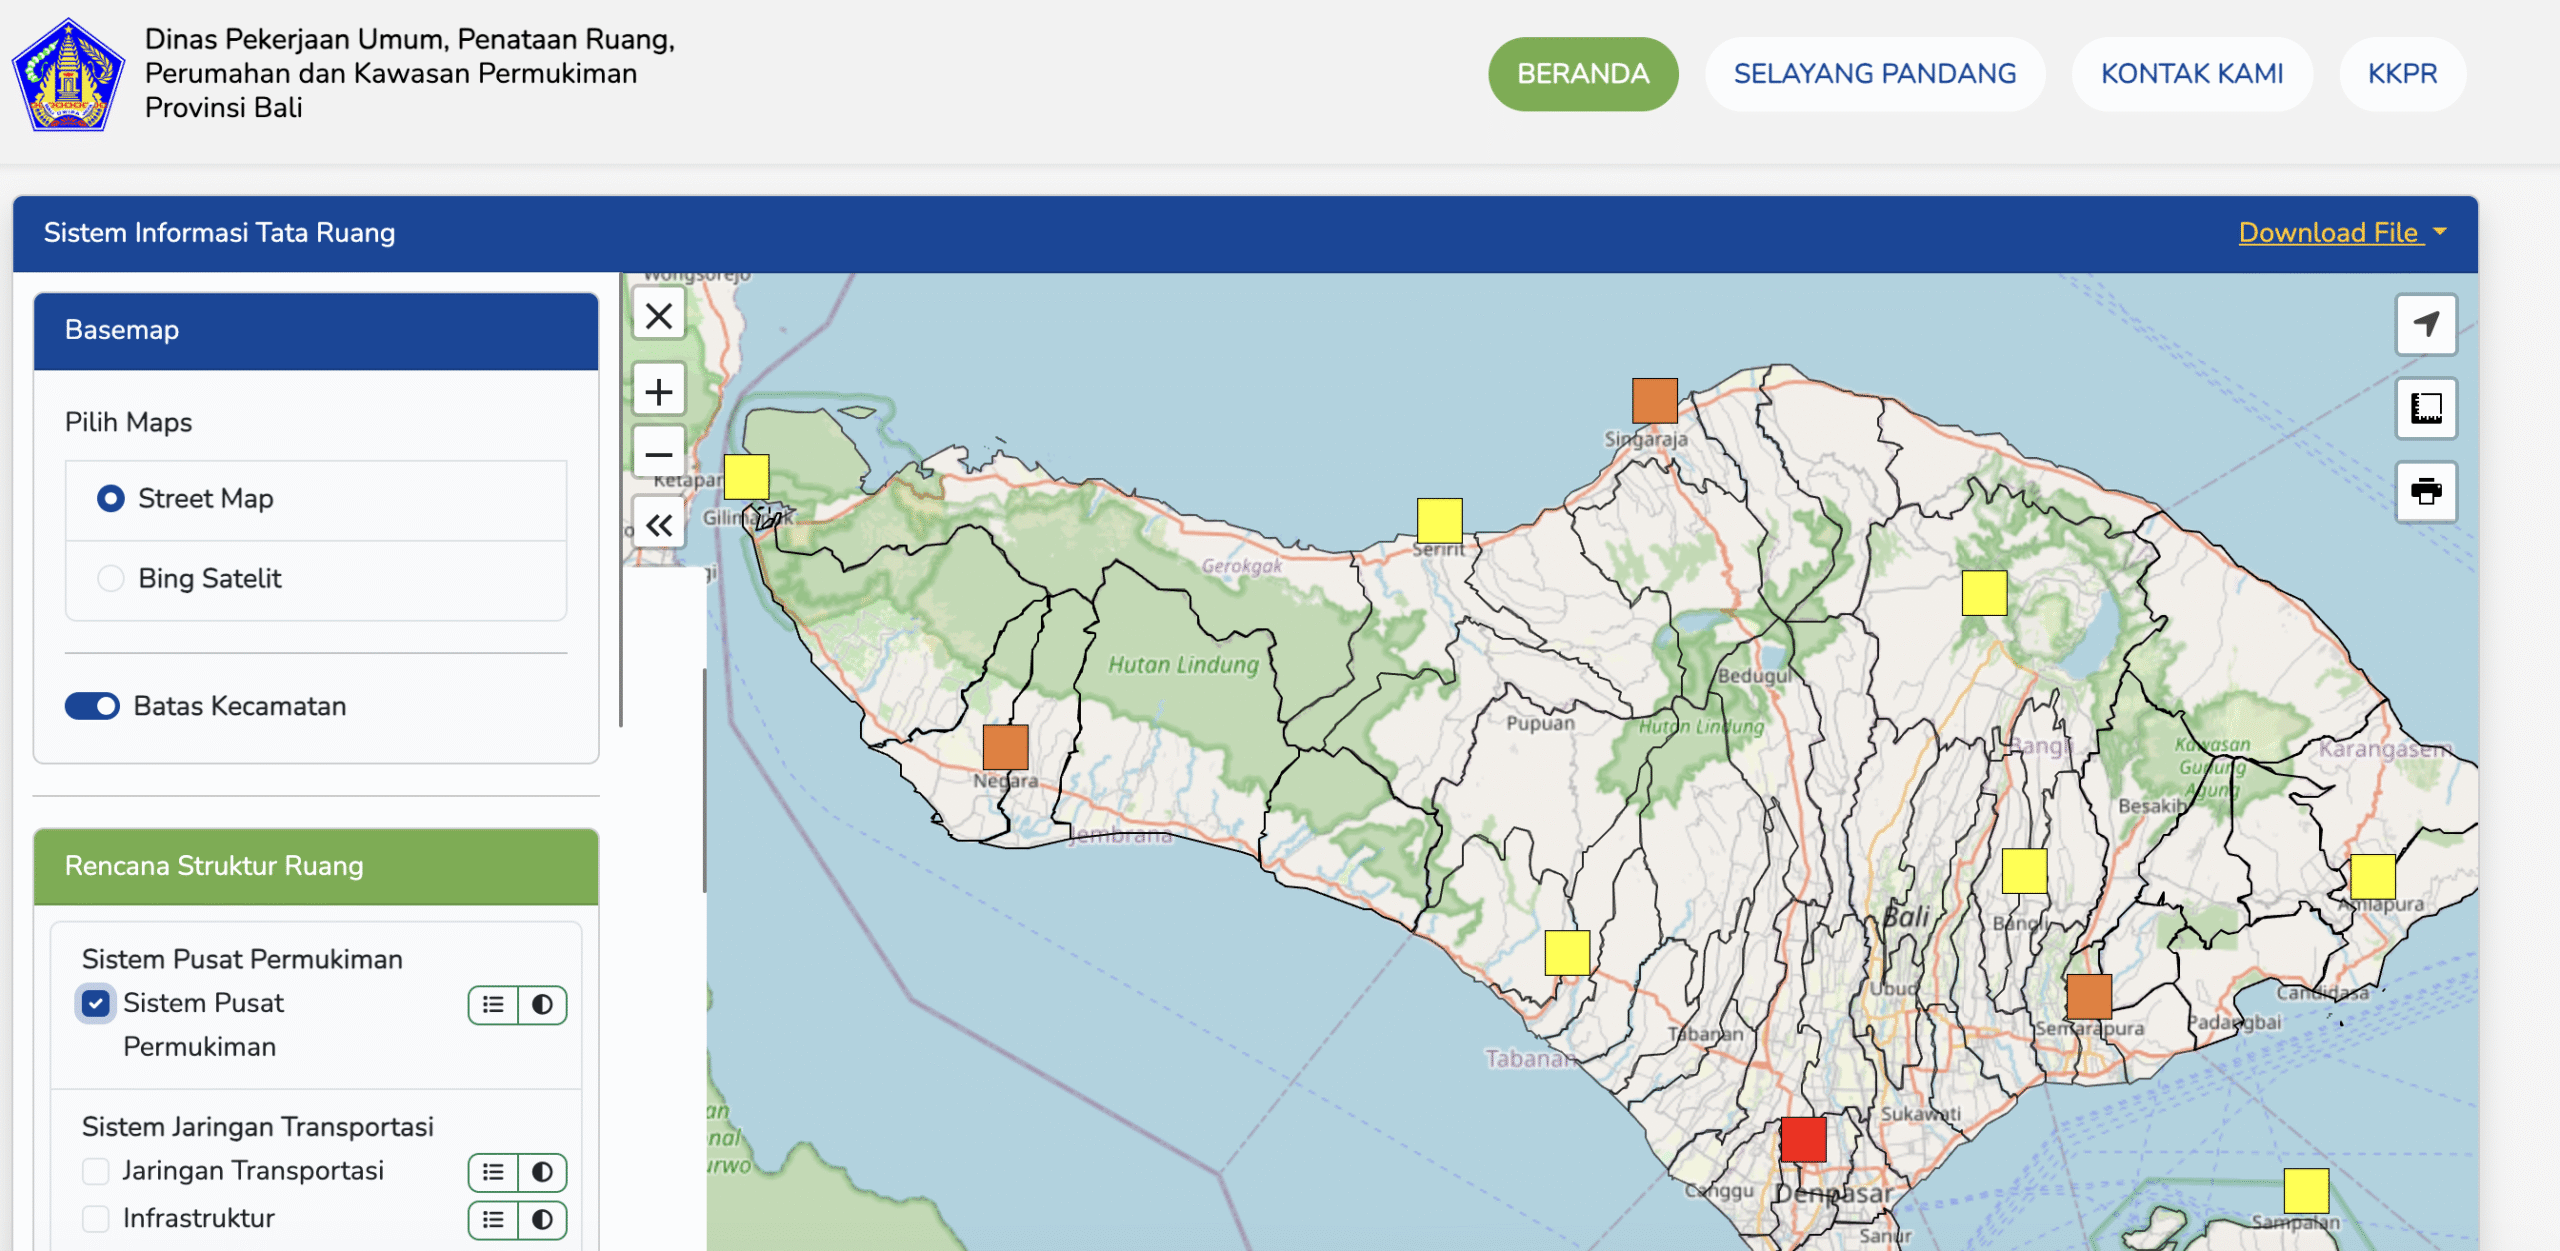Image resolution: width=2560 pixels, height=1251 pixels.
Task: Uncheck the Sistem Pusat Permukiman checkbox
Action: (x=96, y=1003)
